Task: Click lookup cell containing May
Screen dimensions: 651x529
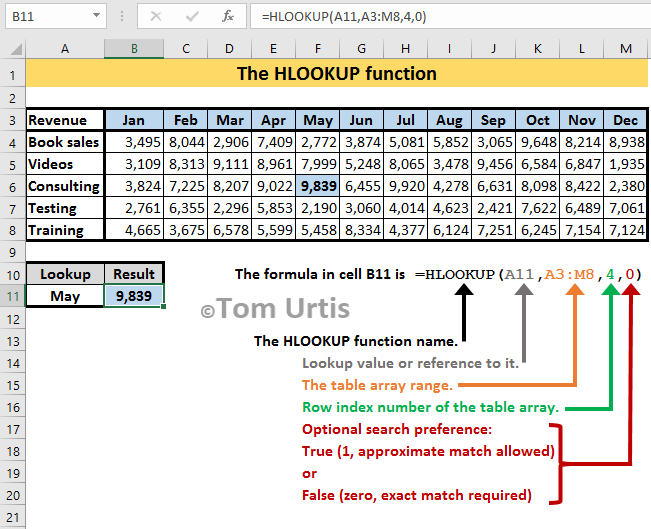Action: click(x=65, y=296)
